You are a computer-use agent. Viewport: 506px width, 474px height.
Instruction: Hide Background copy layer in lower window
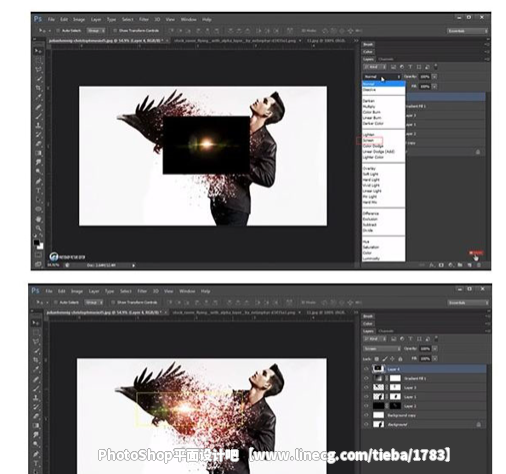click(x=366, y=415)
